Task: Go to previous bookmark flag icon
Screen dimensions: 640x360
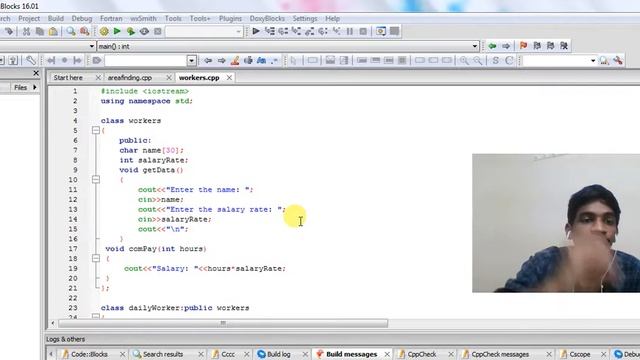Action: (537, 46)
